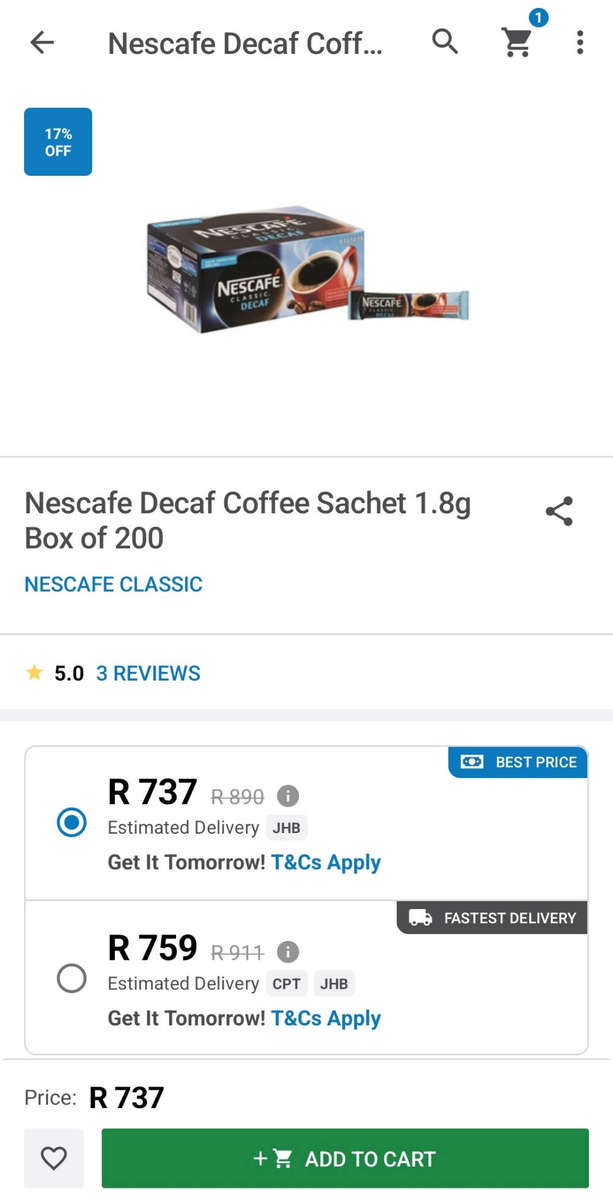The width and height of the screenshot is (613, 1200).
Task: Toggle the wishlist heart for this product
Action: (53, 1158)
